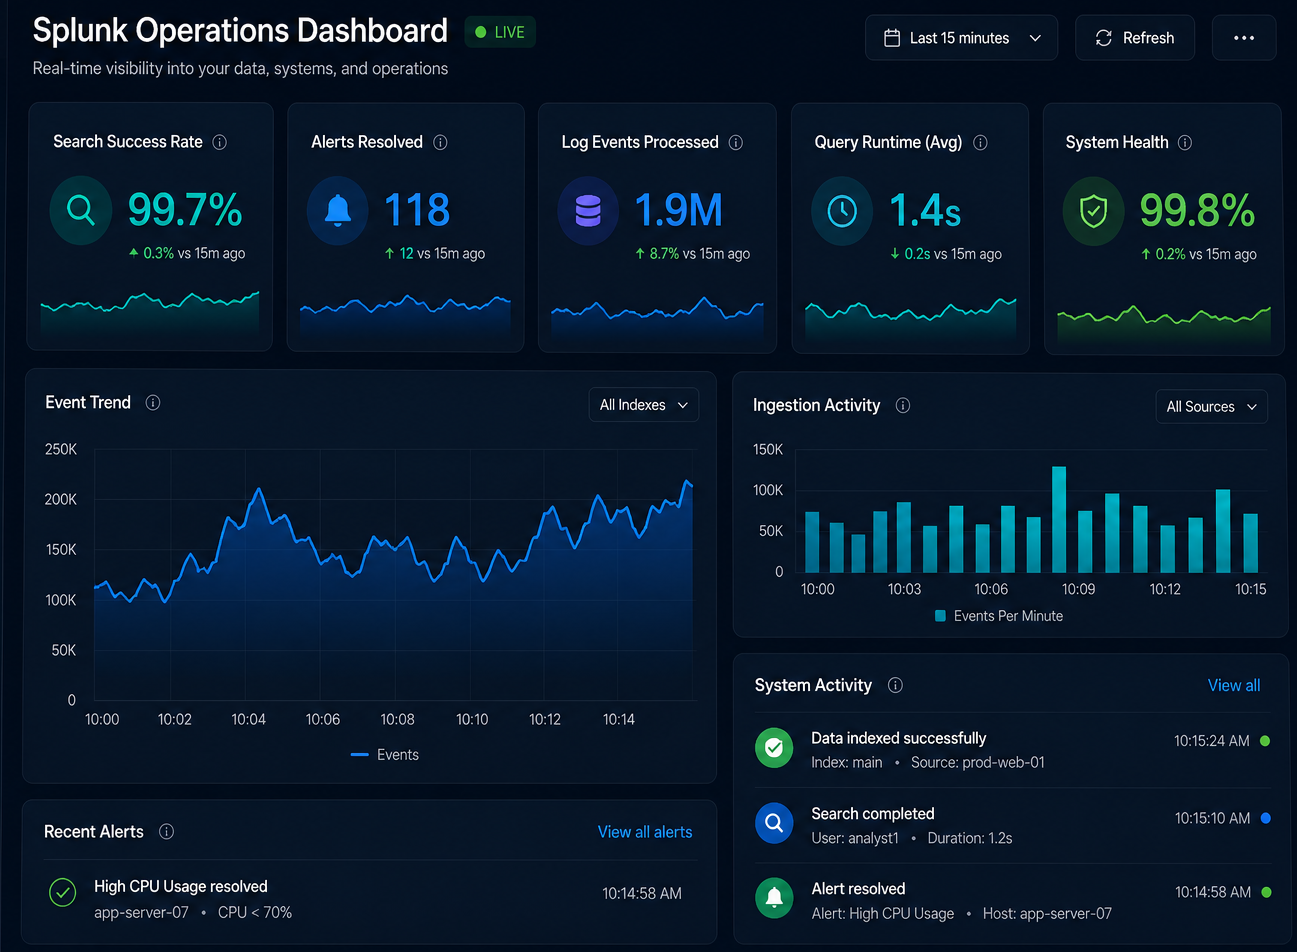Open the three-dots more options menu
Viewport: 1297px width, 952px height.
coord(1244,38)
